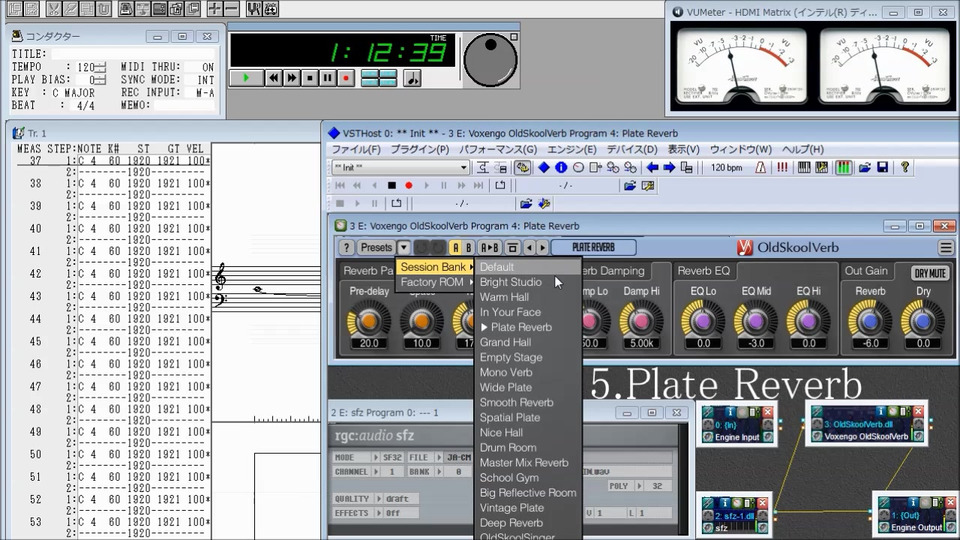
Task: Start sequencer playback with the green play button
Action: (246, 78)
